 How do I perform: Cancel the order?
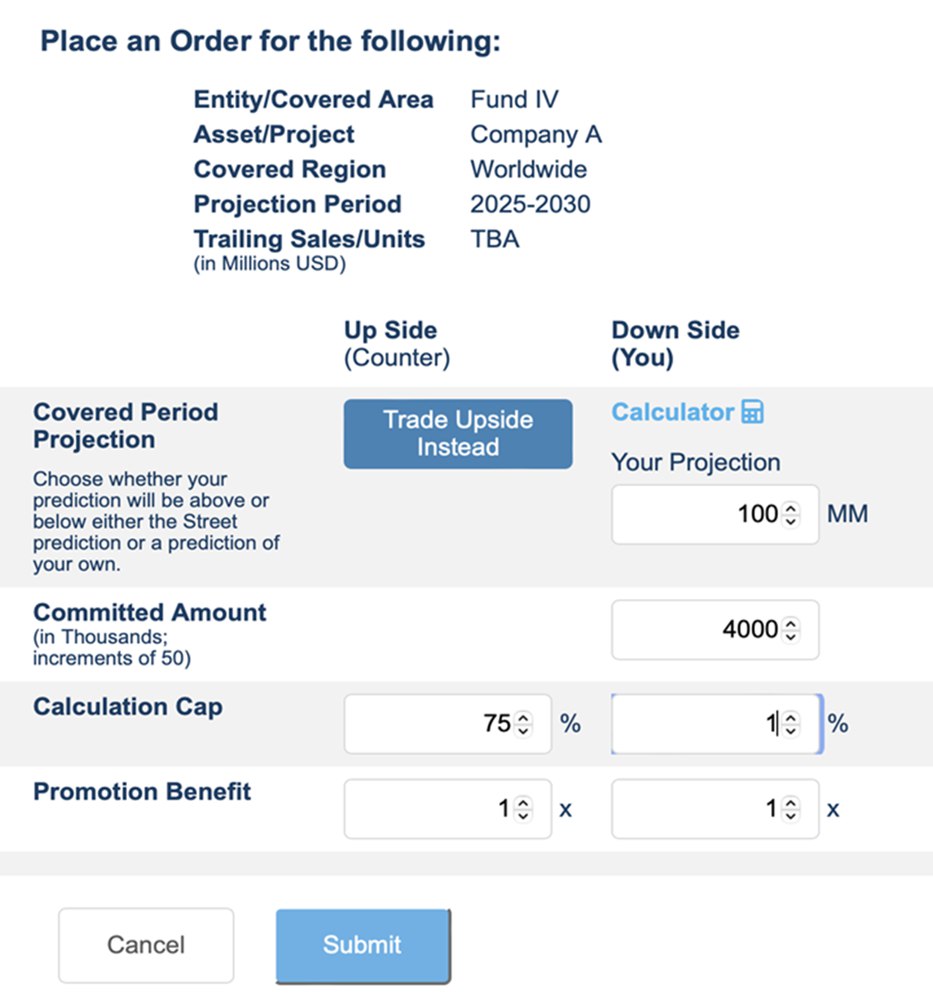point(146,945)
